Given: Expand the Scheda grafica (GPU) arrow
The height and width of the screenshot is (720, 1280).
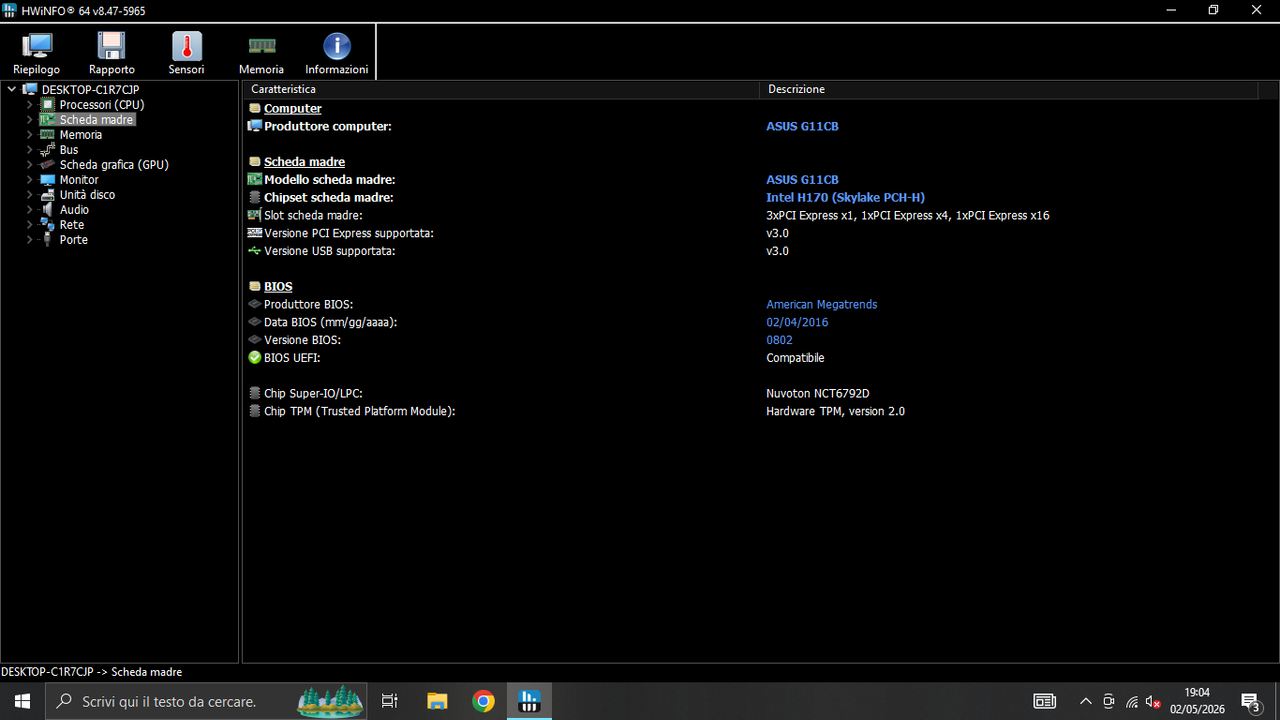Looking at the screenshot, I should coord(30,165).
